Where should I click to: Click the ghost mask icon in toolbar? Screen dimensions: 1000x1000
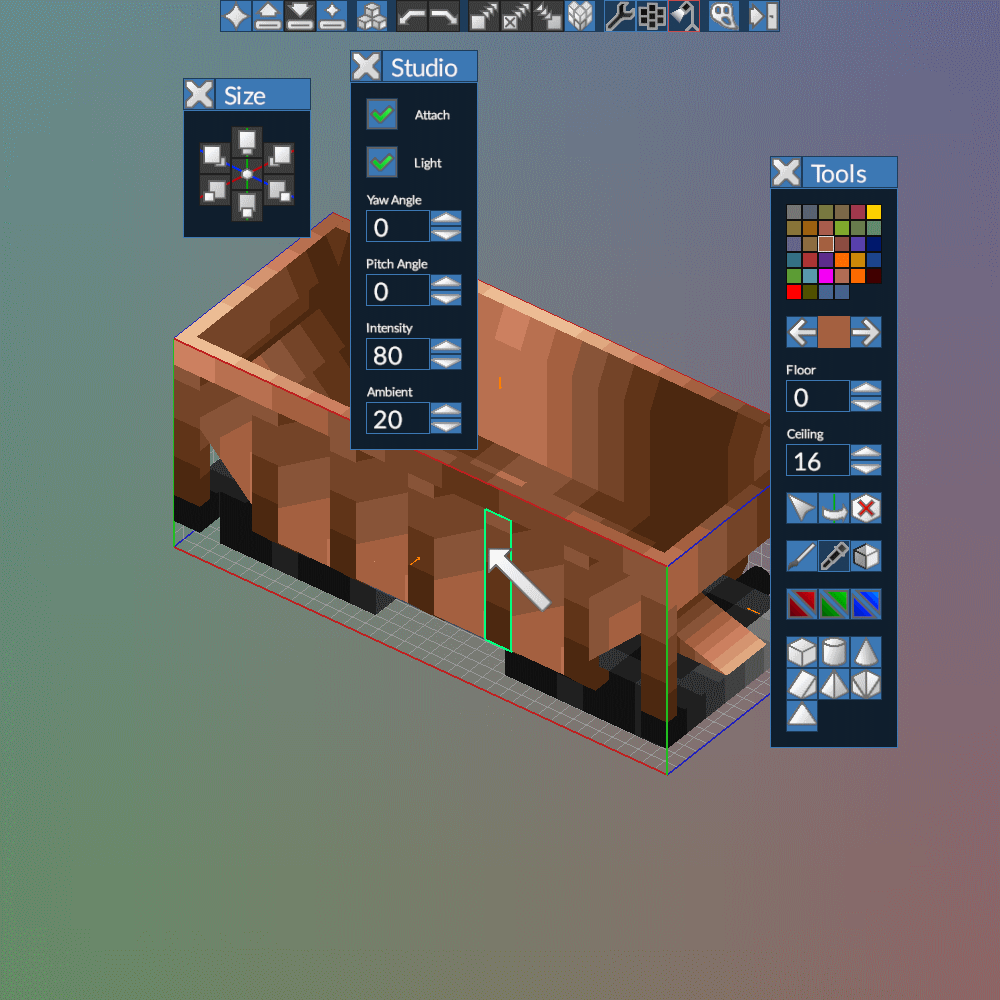(x=724, y=16)
